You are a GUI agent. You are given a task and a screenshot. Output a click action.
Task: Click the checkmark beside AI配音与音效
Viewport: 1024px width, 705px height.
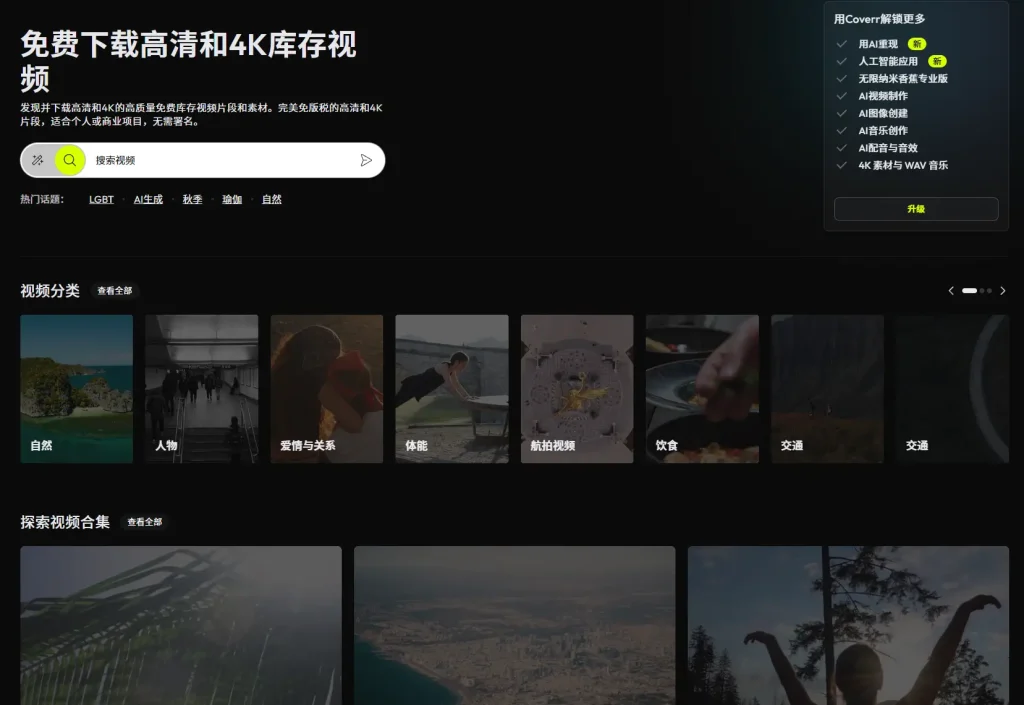842,148
